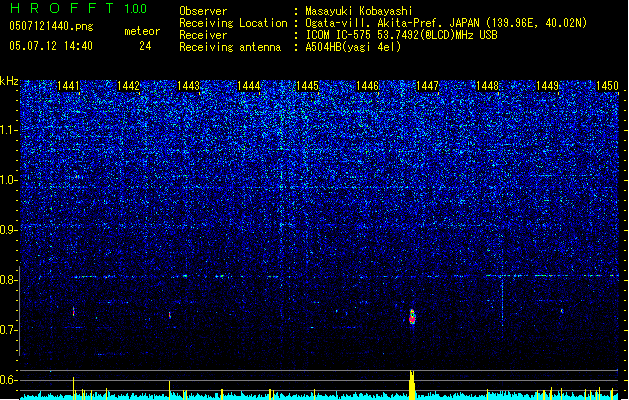The image size is (629, 400).
Task: Click the kHz axis unit label
Action: pos(9,81)
